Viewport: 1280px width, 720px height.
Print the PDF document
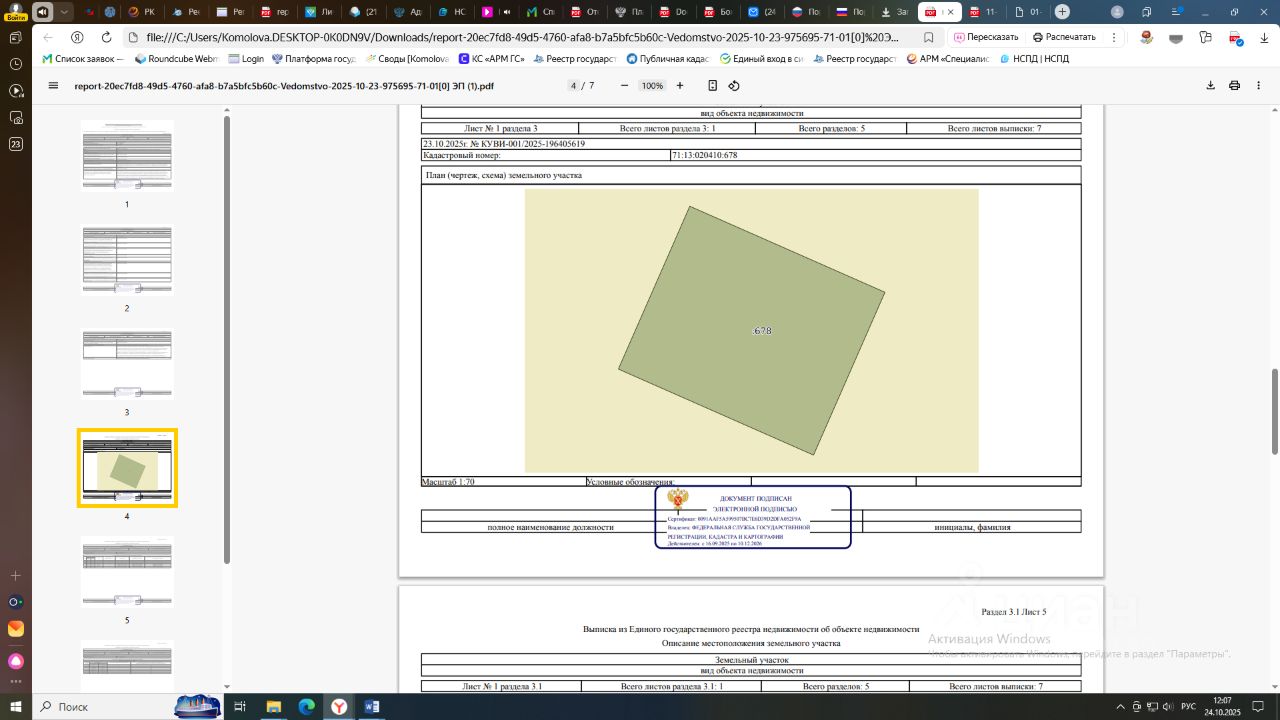coord(1234,86)
